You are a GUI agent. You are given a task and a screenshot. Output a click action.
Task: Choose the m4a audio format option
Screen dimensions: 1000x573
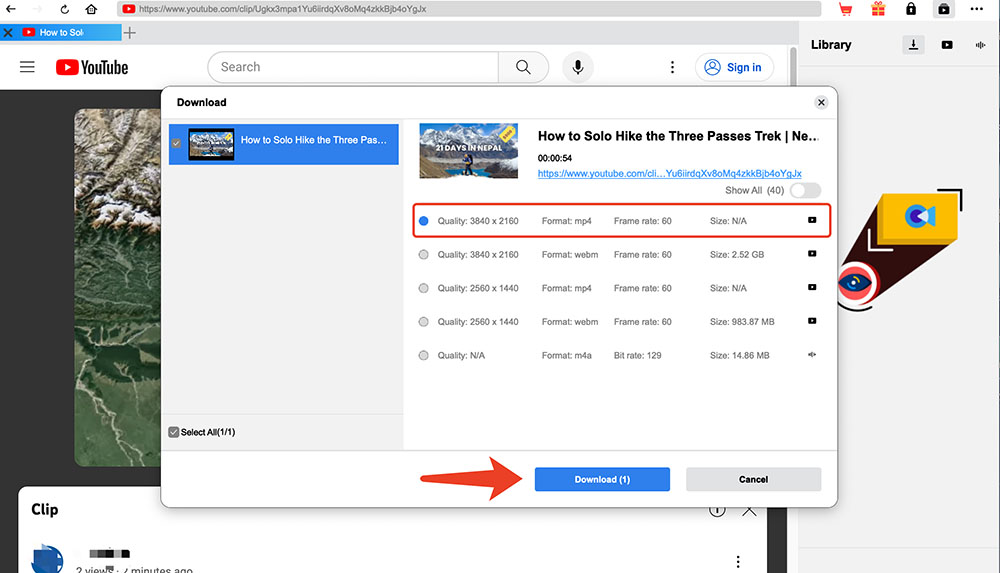pos(424,355)
